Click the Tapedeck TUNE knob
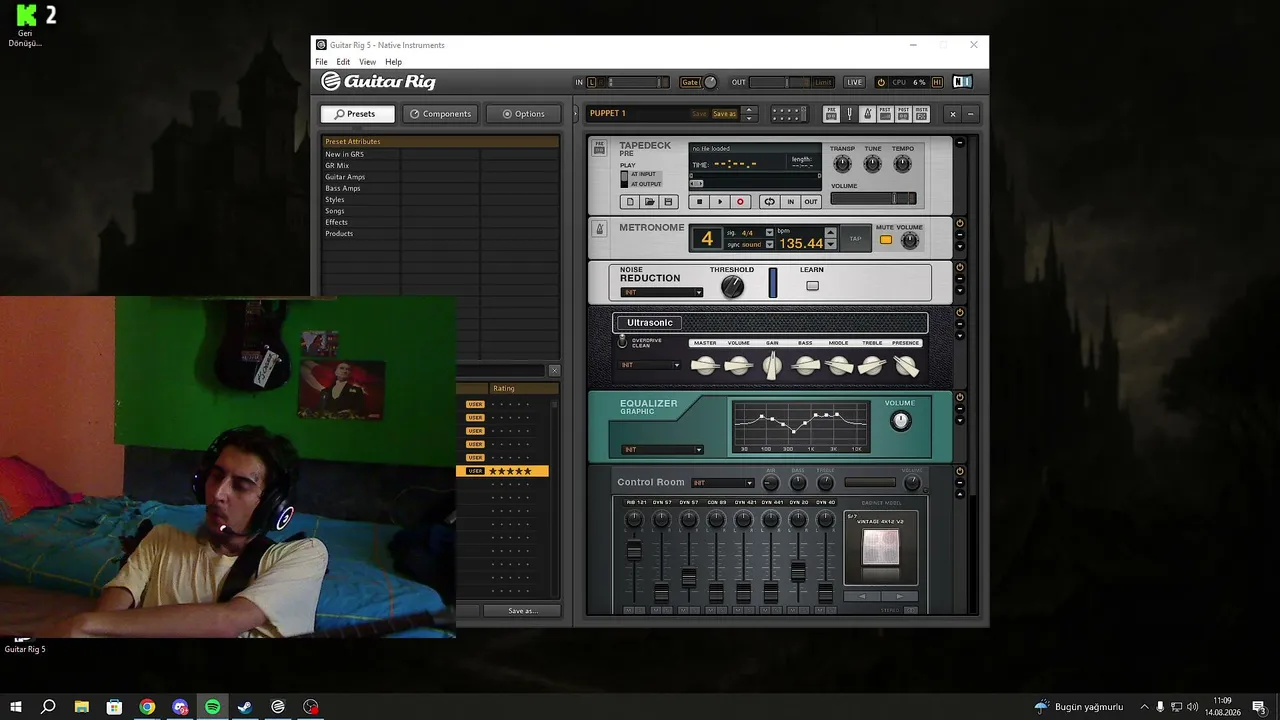The width and height of the screenshot is (1280, 720). pyautogui.click(x=873, y=163)
